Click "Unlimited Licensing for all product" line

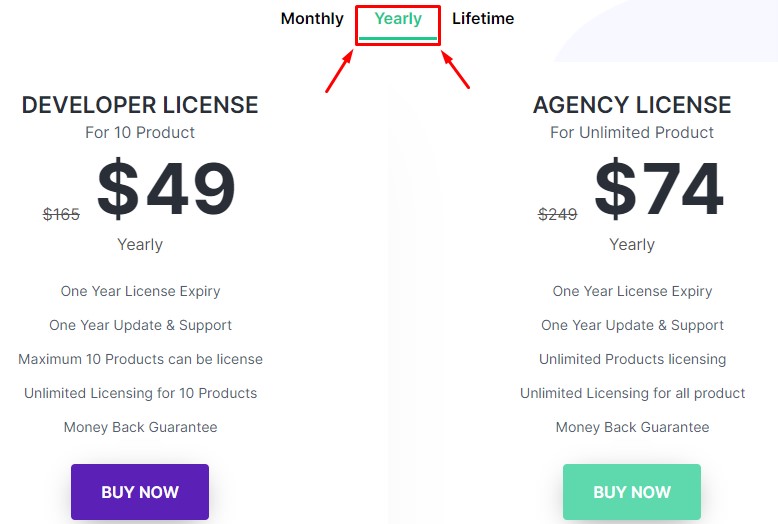point(632,393)
